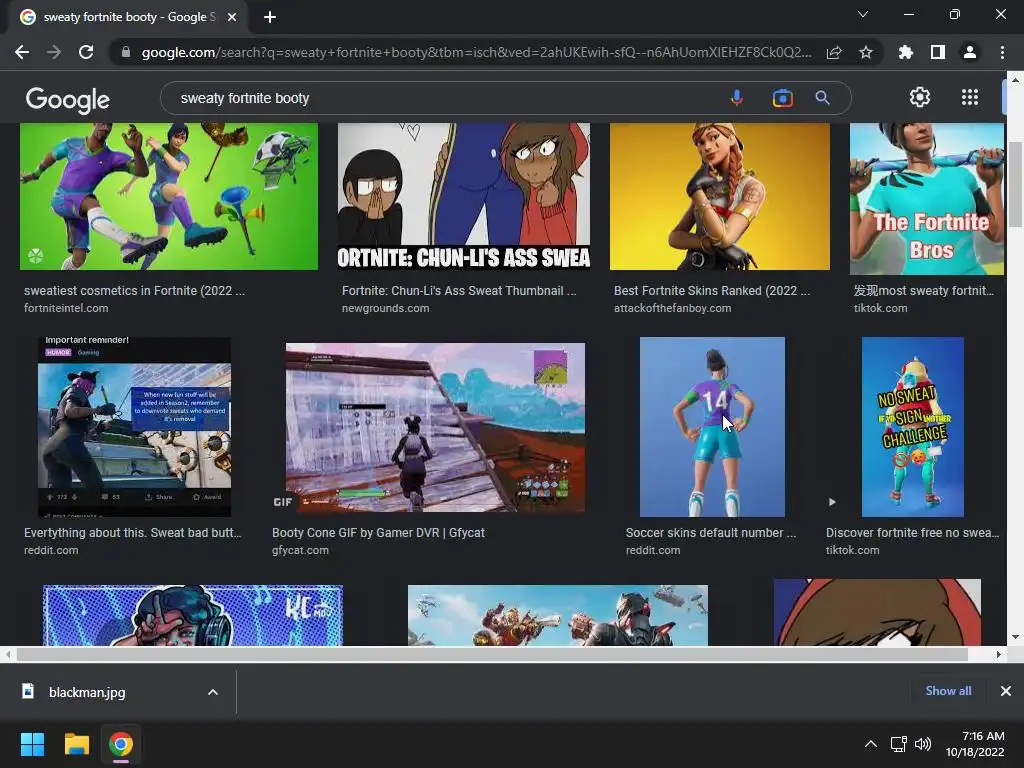Click the scroll down arrow
This screenshot has width=1024, height=768.
(1015, 637)
